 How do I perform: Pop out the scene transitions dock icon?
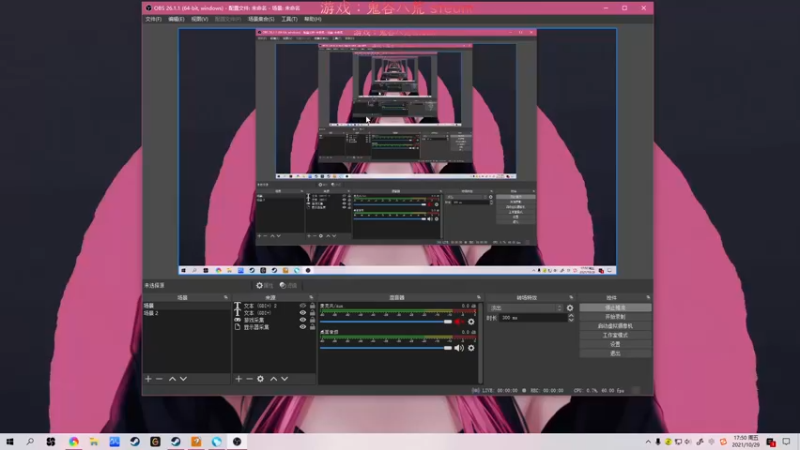coord(571,297)
